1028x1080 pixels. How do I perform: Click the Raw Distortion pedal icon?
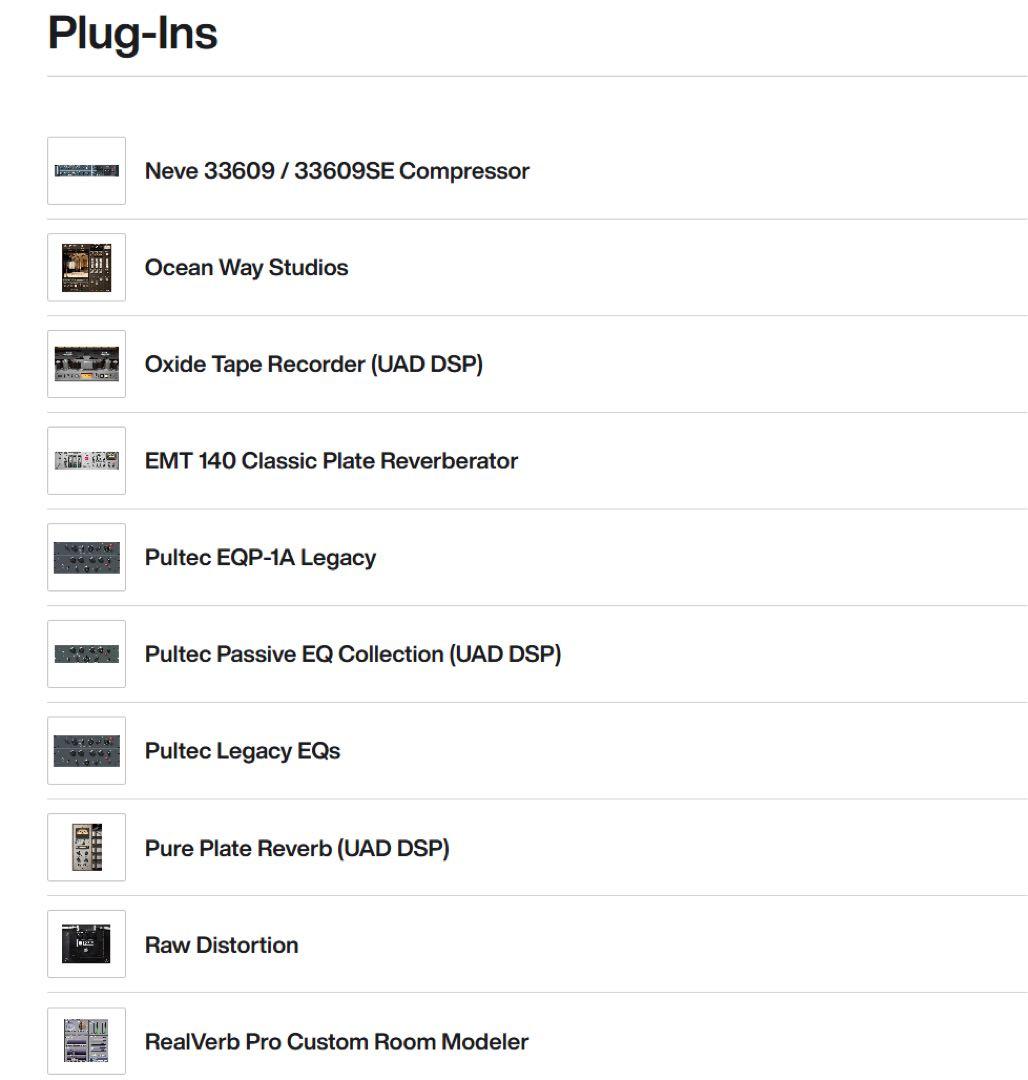tap(86, 944)
